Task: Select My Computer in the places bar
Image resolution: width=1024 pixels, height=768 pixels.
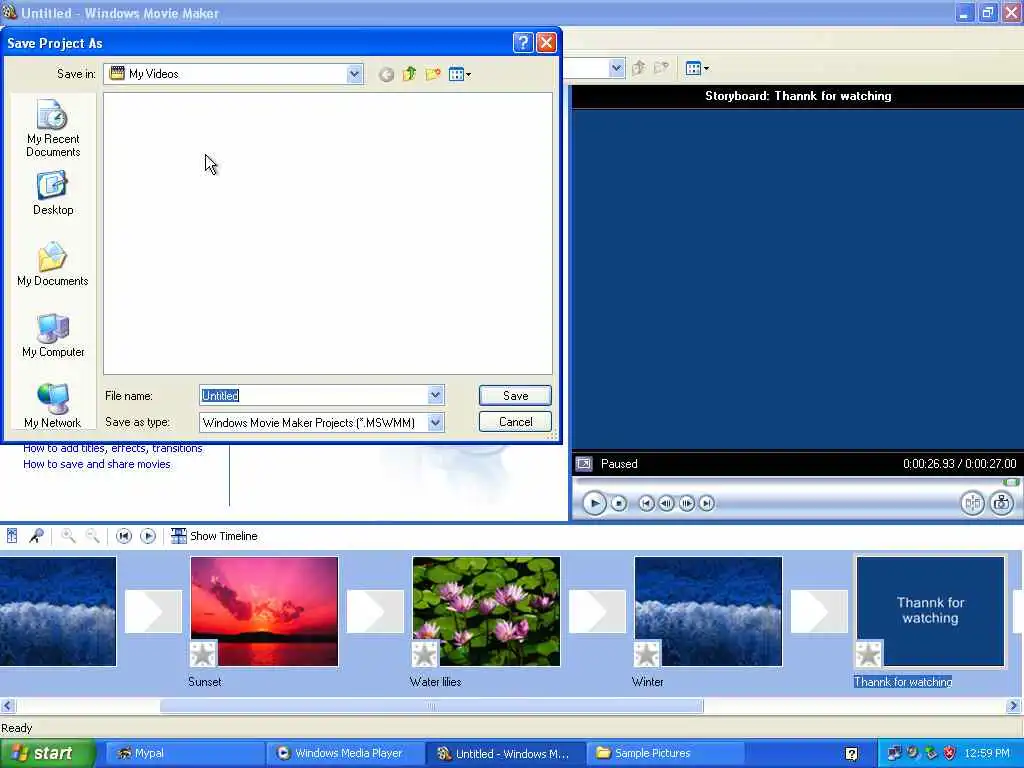Action: coord(53,335)
